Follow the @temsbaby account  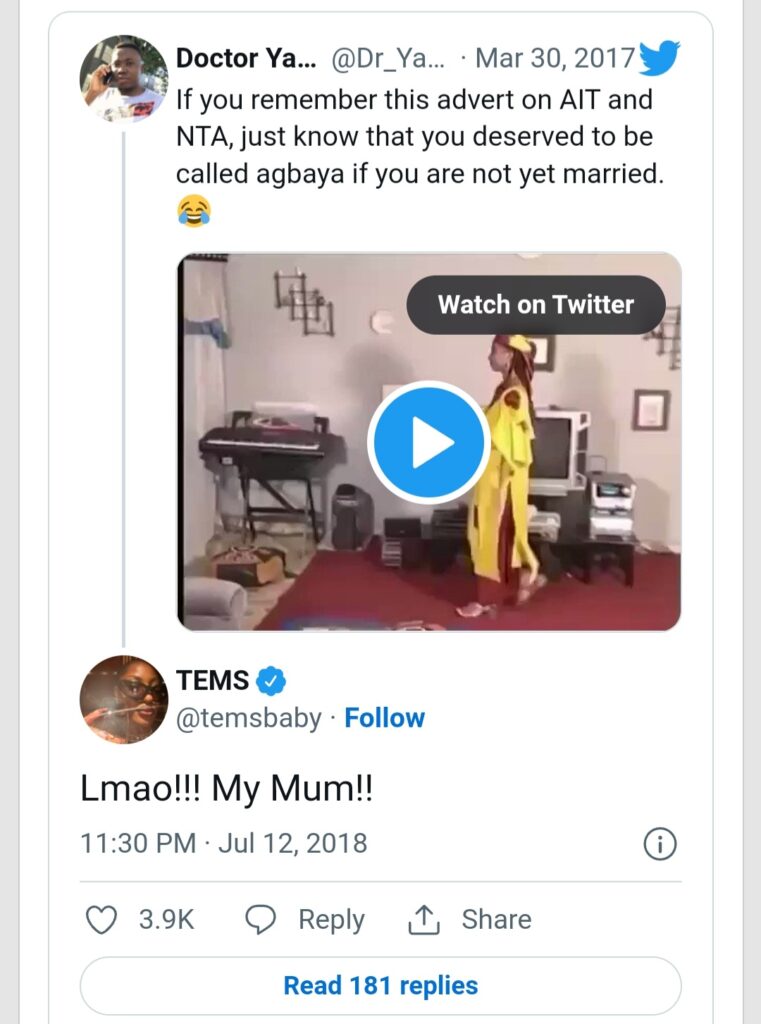point(384,718)
